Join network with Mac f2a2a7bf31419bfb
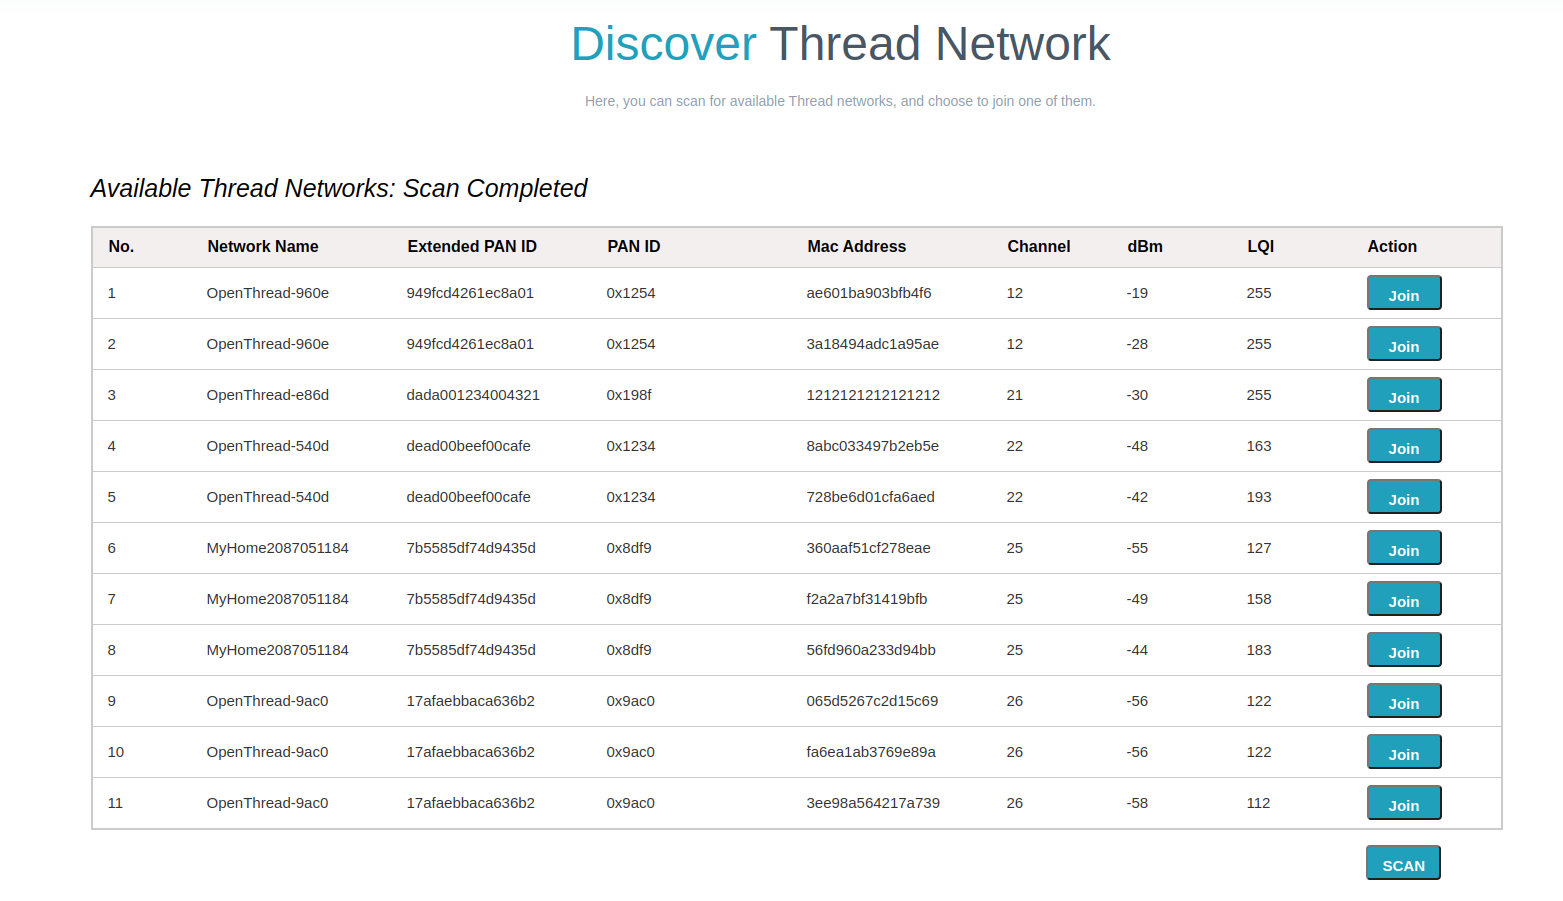This screenshot has height=901, width=1563. click(1404, 599)
